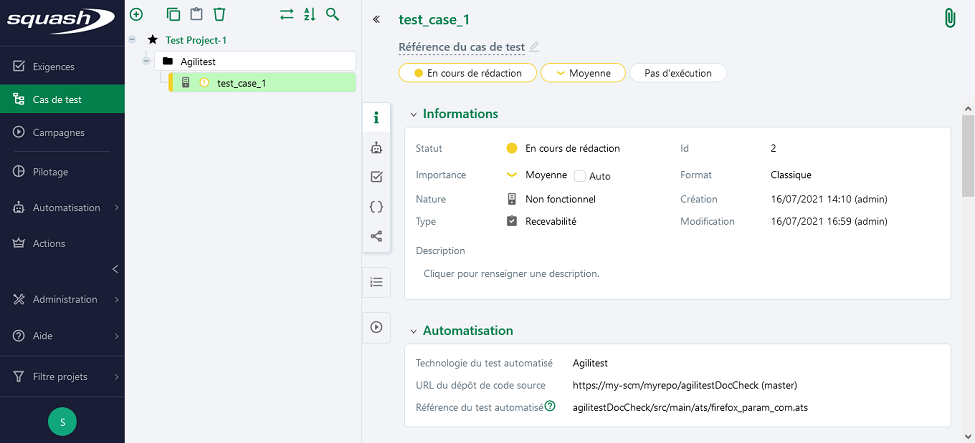The image size is (975, 443).
Task: Open search with magnifier icon
Action: (x=333, y=15)
